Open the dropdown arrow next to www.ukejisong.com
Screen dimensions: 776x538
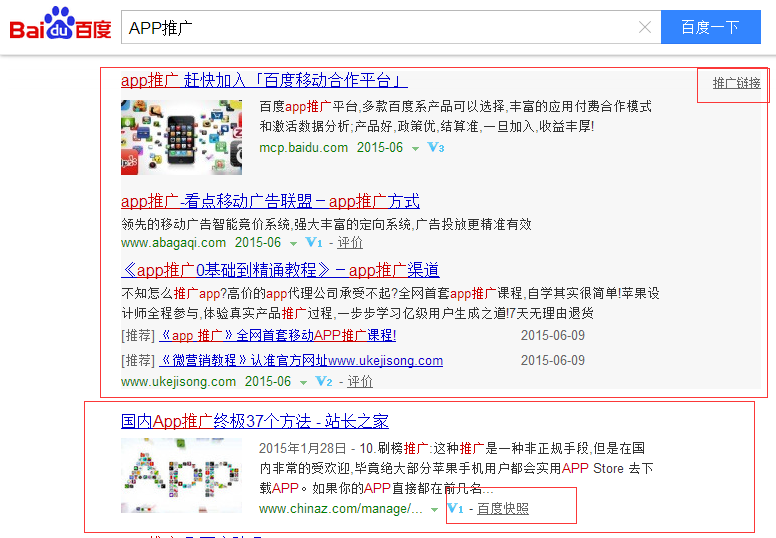[303, 382]
